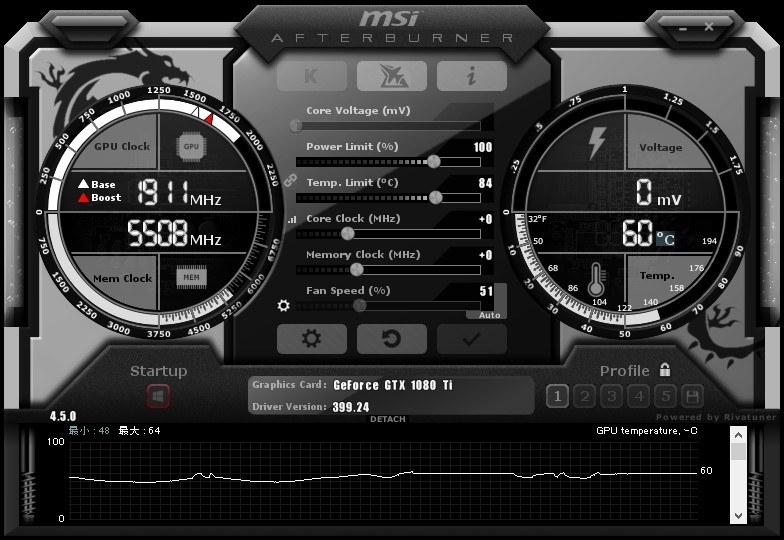Select profile slot 2

point(584,396)
